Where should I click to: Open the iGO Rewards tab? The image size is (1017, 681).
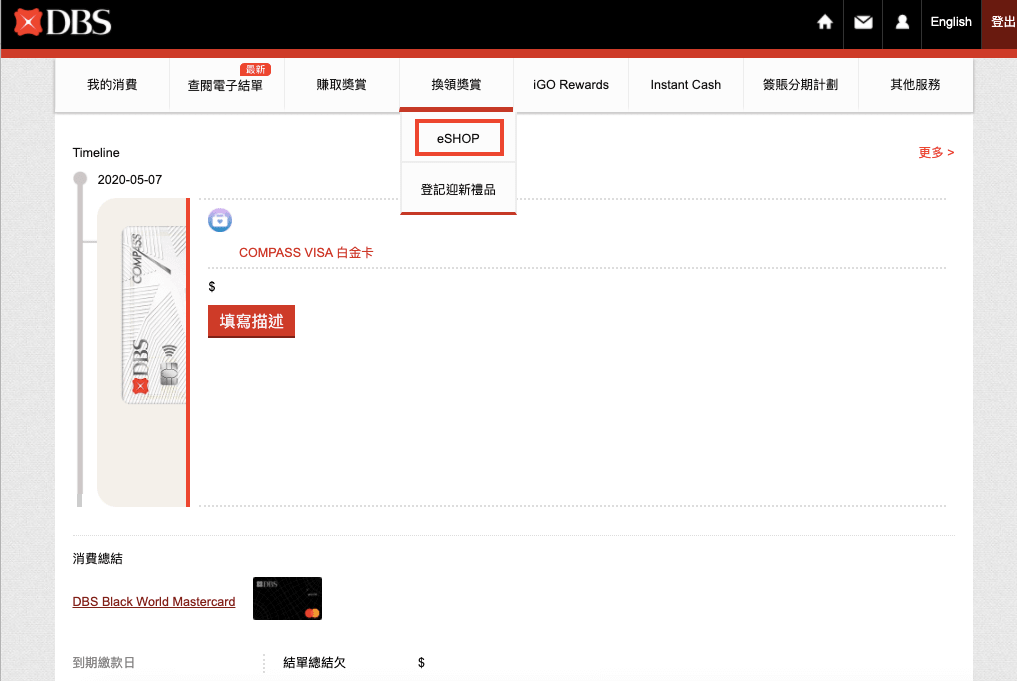tap(571, 85)
